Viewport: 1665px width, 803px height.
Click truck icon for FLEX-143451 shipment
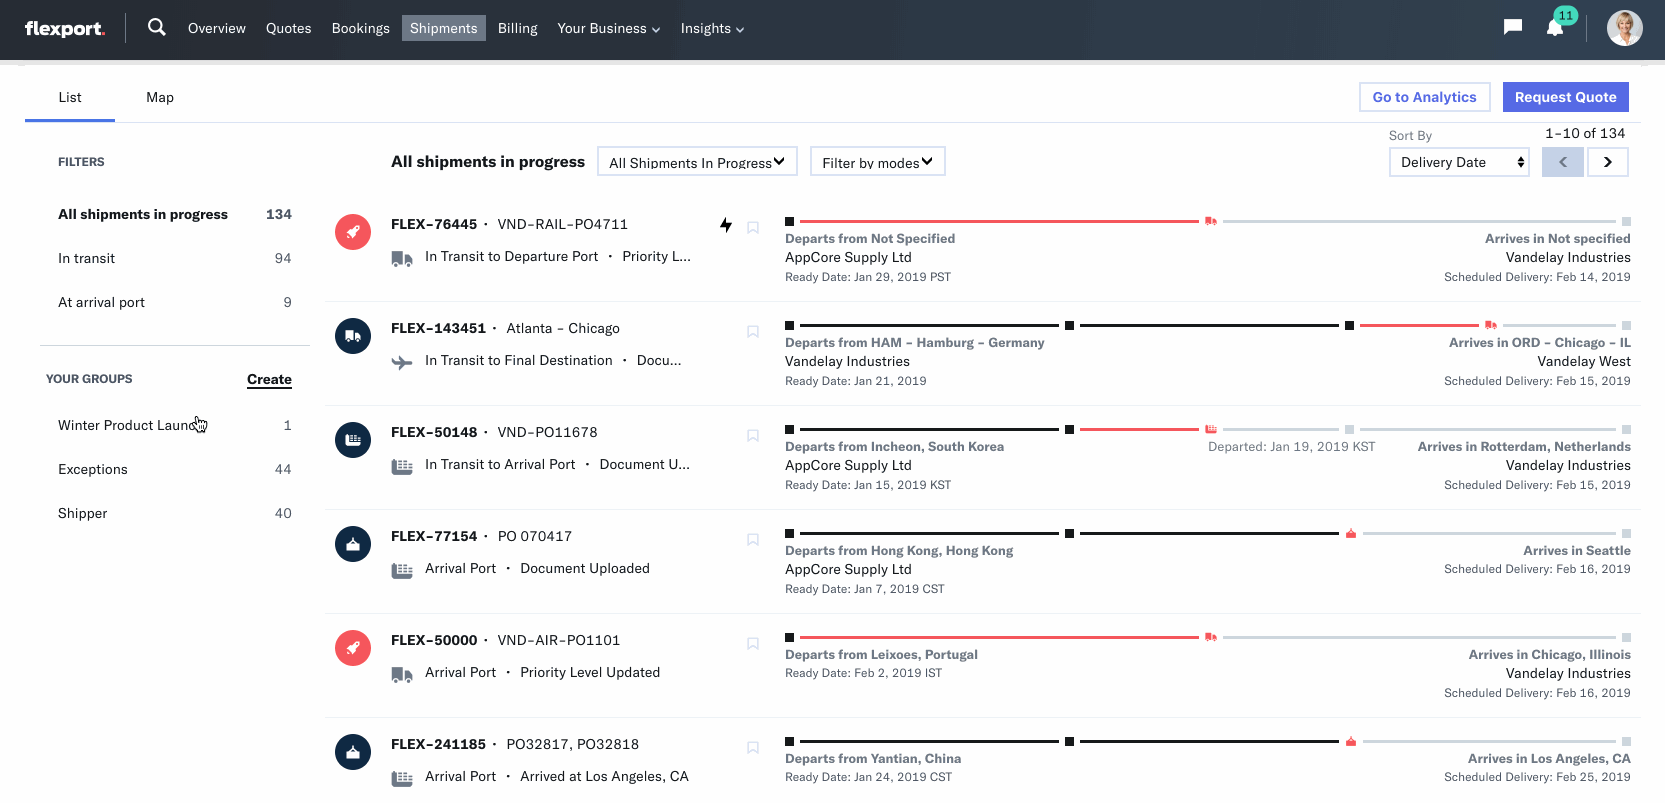(353, 336)
